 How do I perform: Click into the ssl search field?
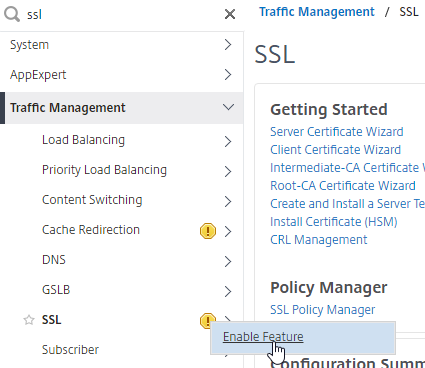(x=122, y=15)
